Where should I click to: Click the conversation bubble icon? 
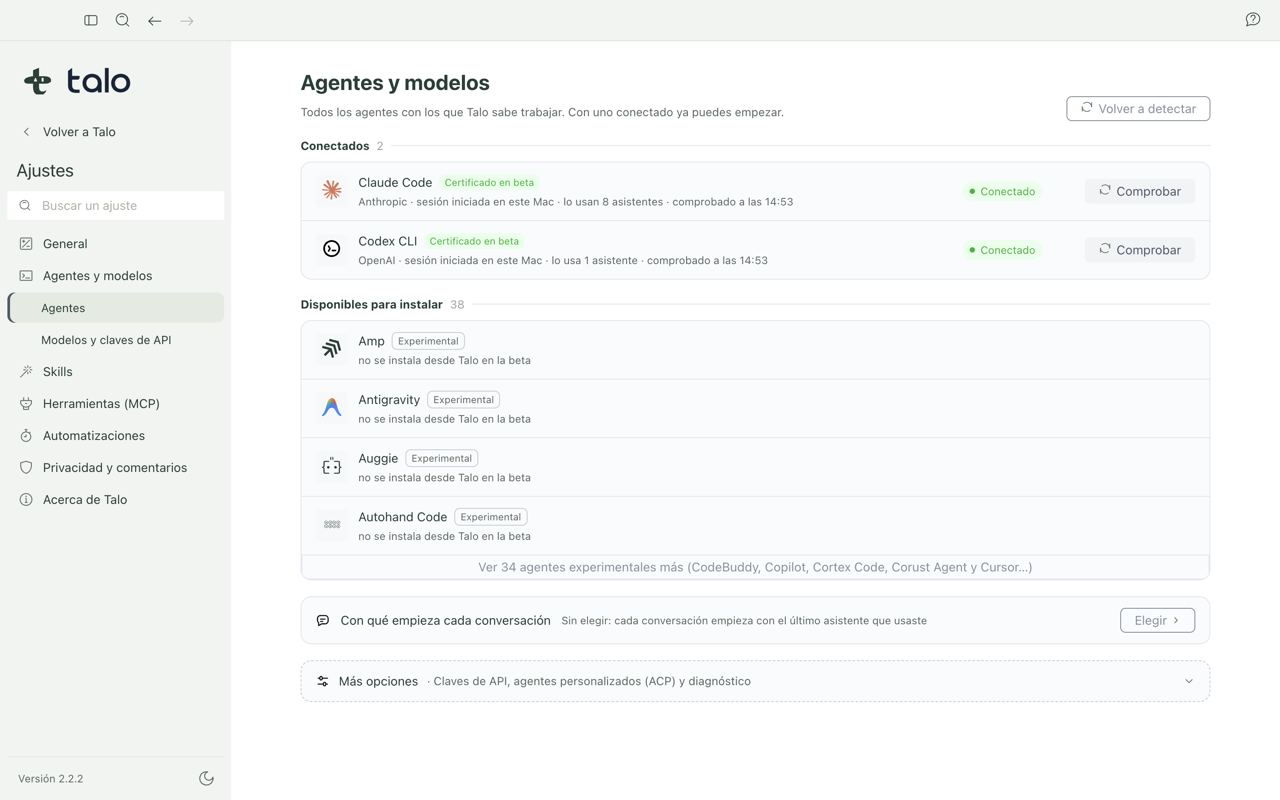pos(323,620)
